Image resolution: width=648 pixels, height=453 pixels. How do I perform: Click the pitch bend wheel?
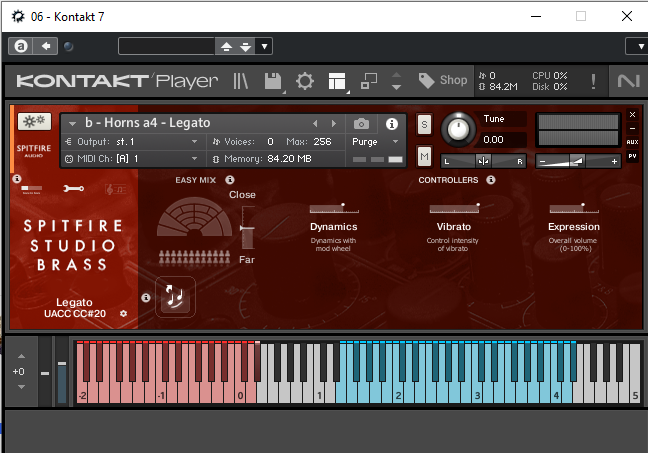tap(45, 372)
